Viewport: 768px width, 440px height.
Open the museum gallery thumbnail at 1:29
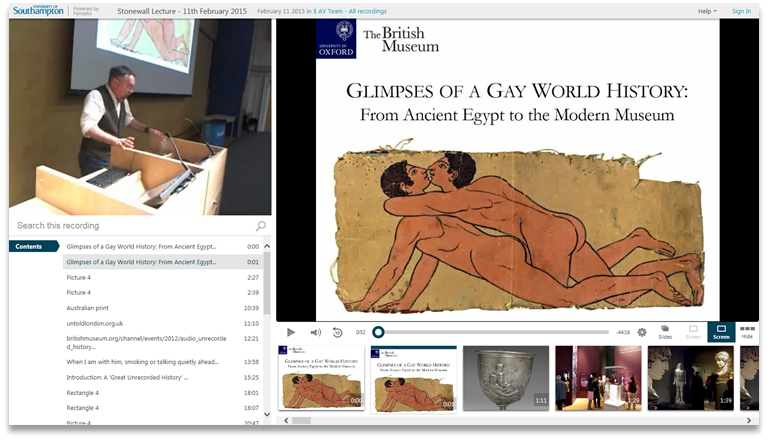(598, 378)
